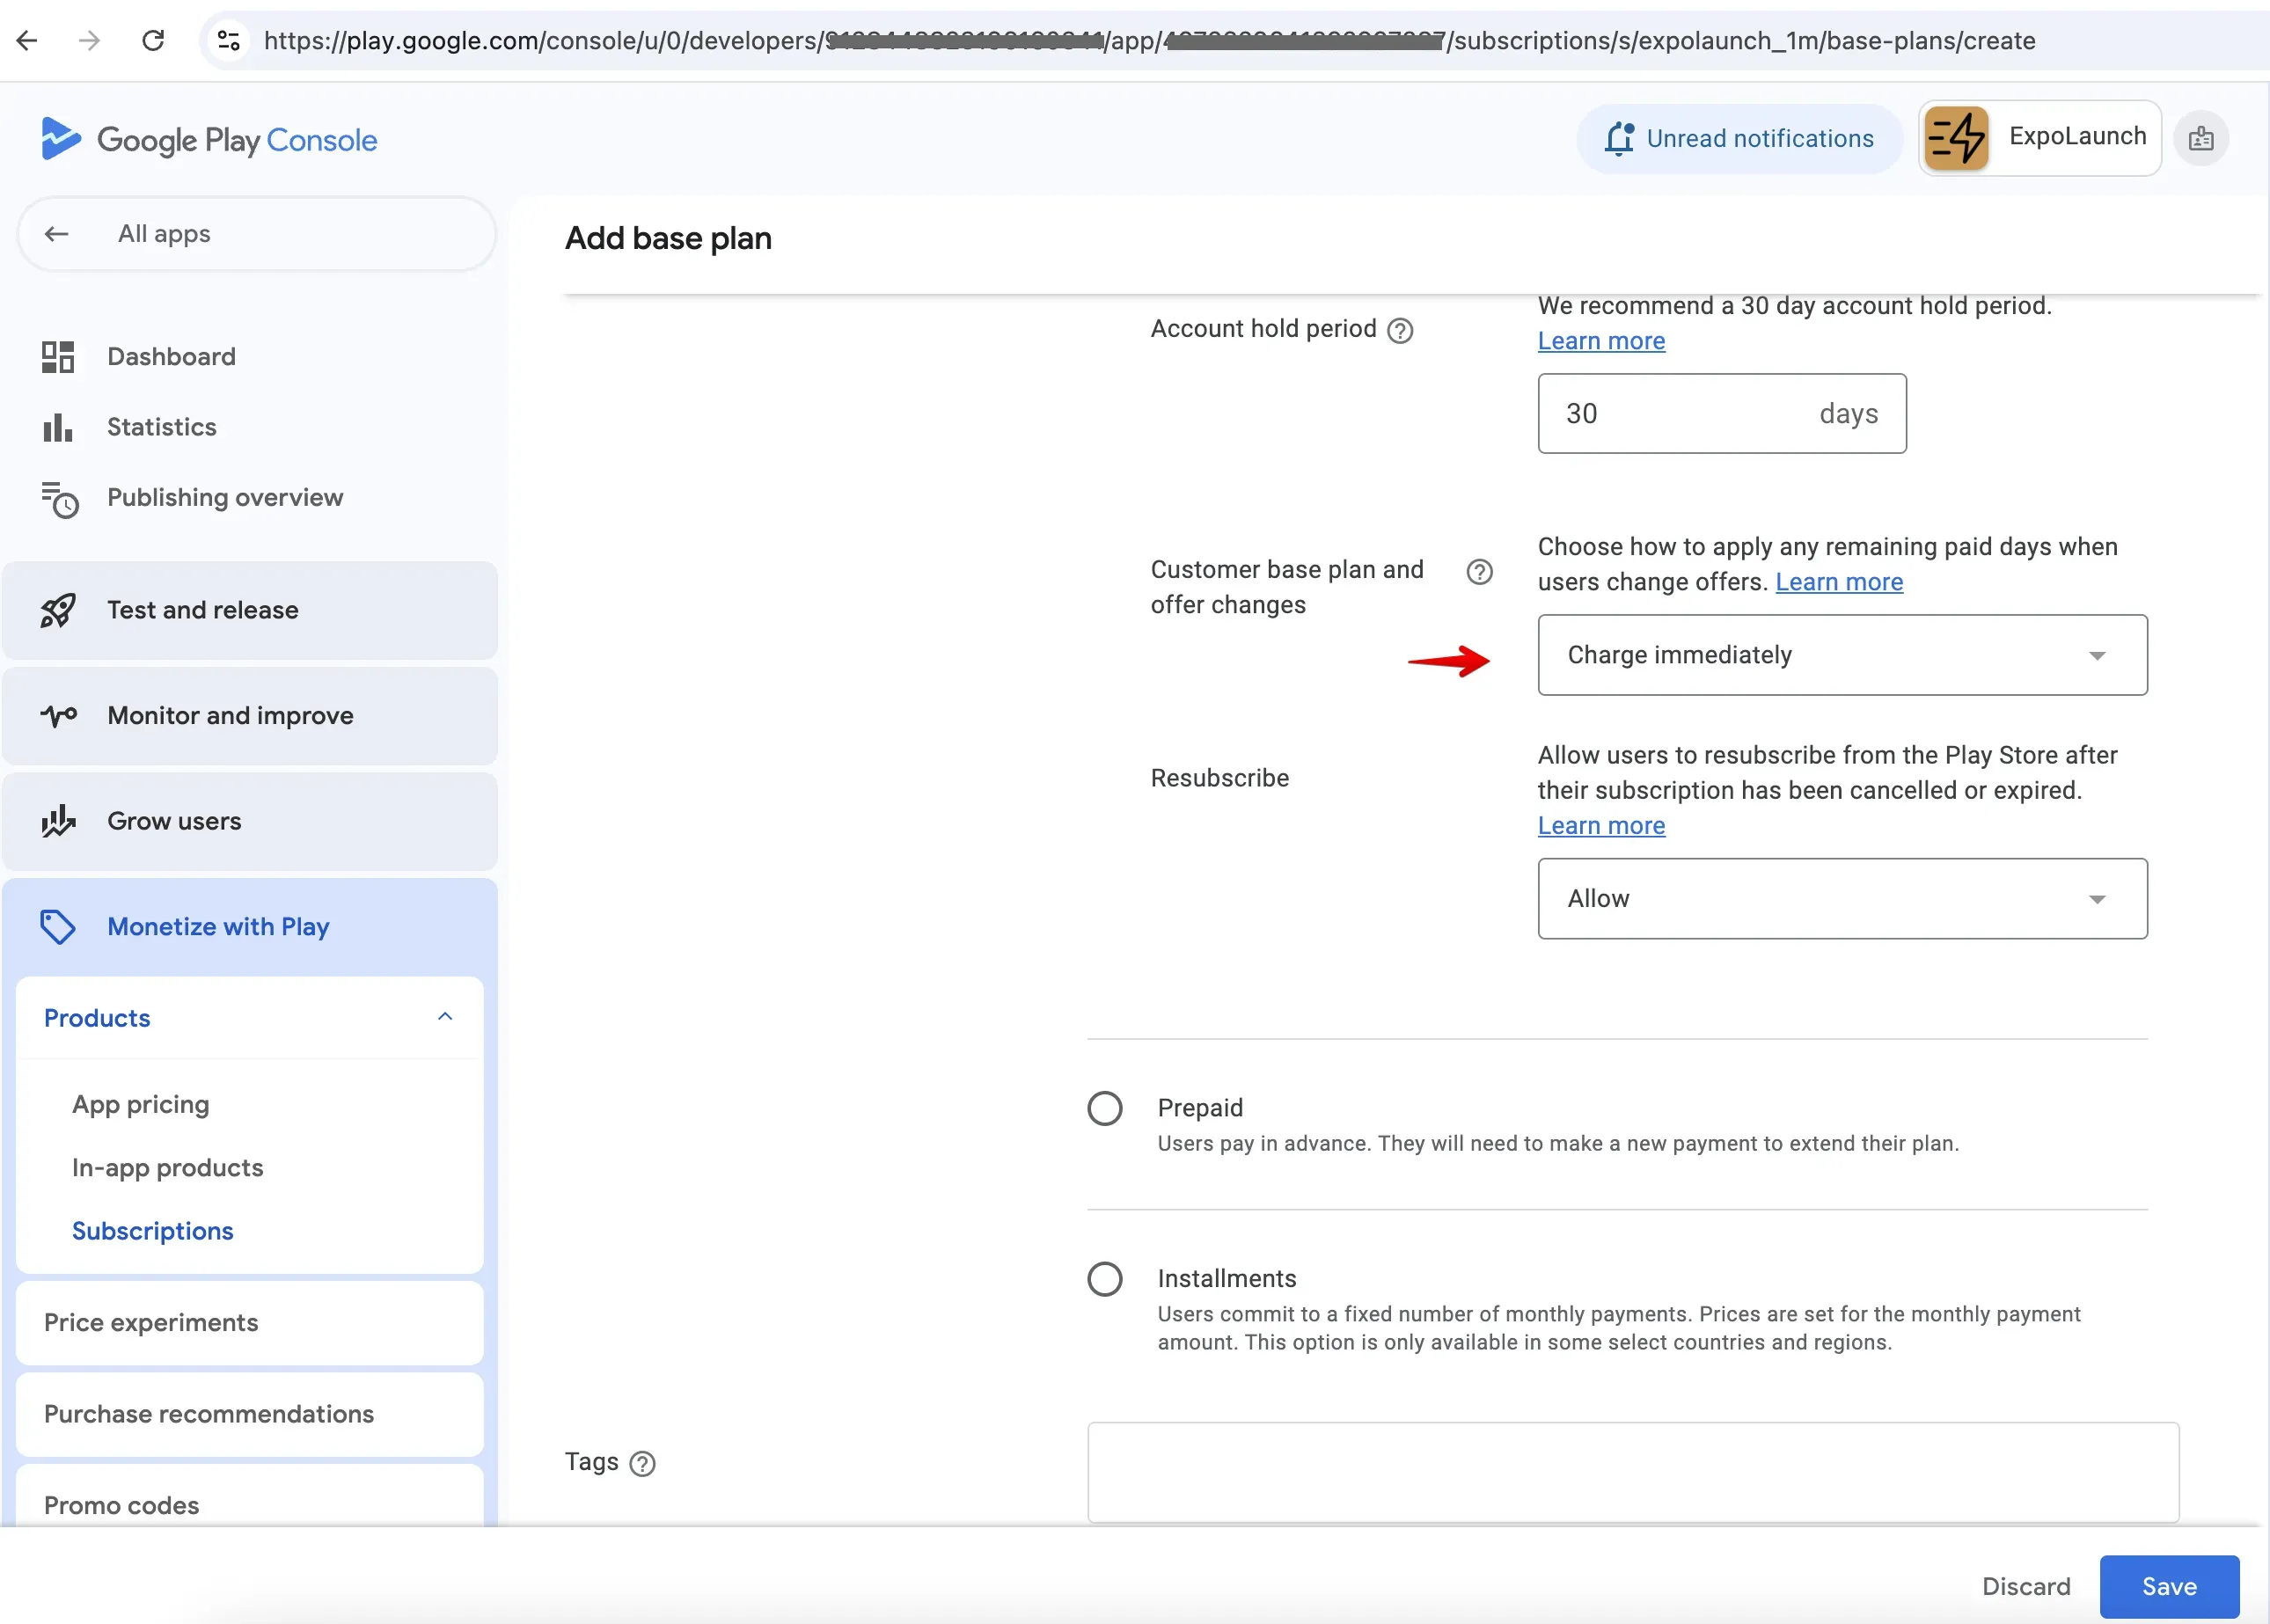
Task: Click the Dashboard sidebar icon
Action: [58, 357]
